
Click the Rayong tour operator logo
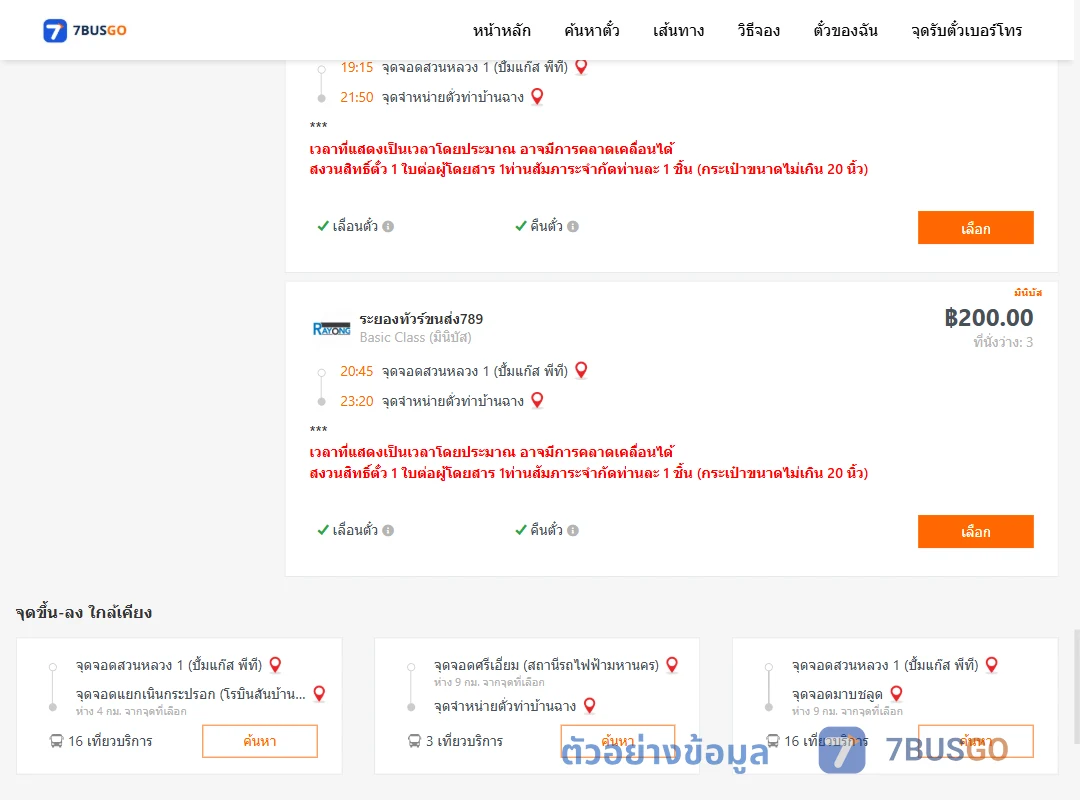point(331,329)
